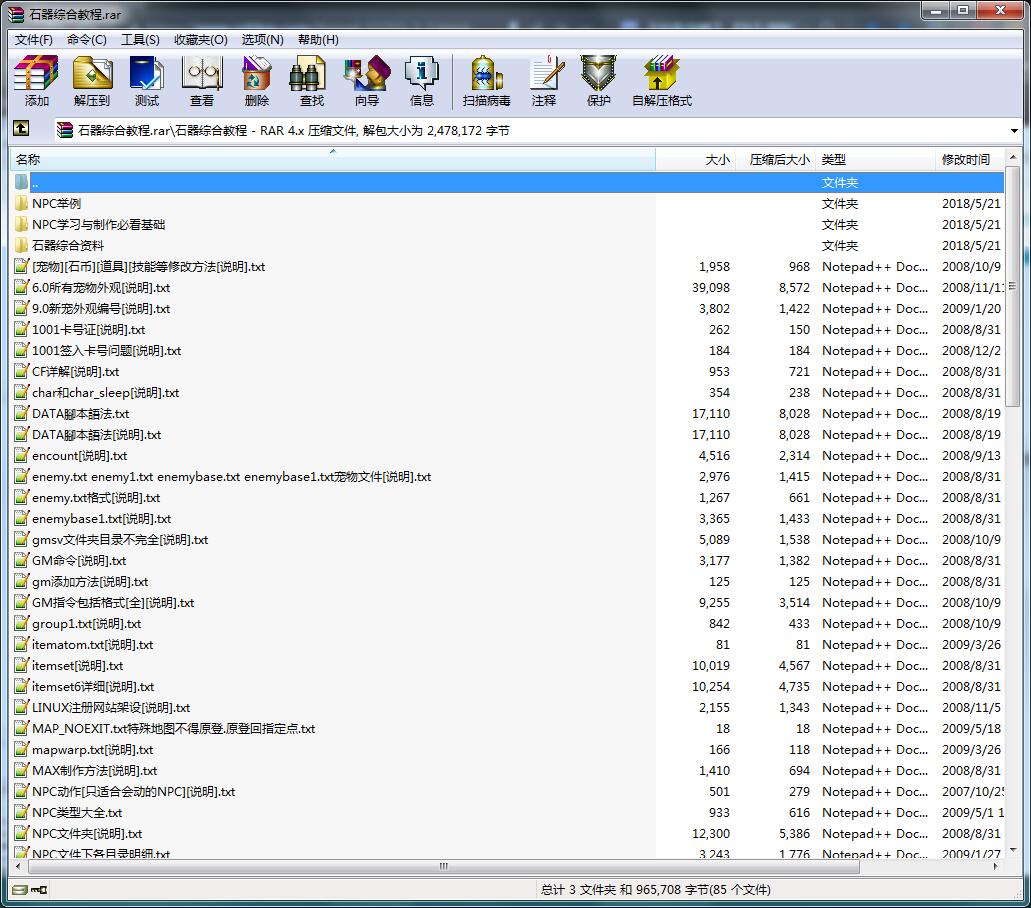Expand the address path dropdown arrow
1031x908 pixels.
tap(1014, 131)
